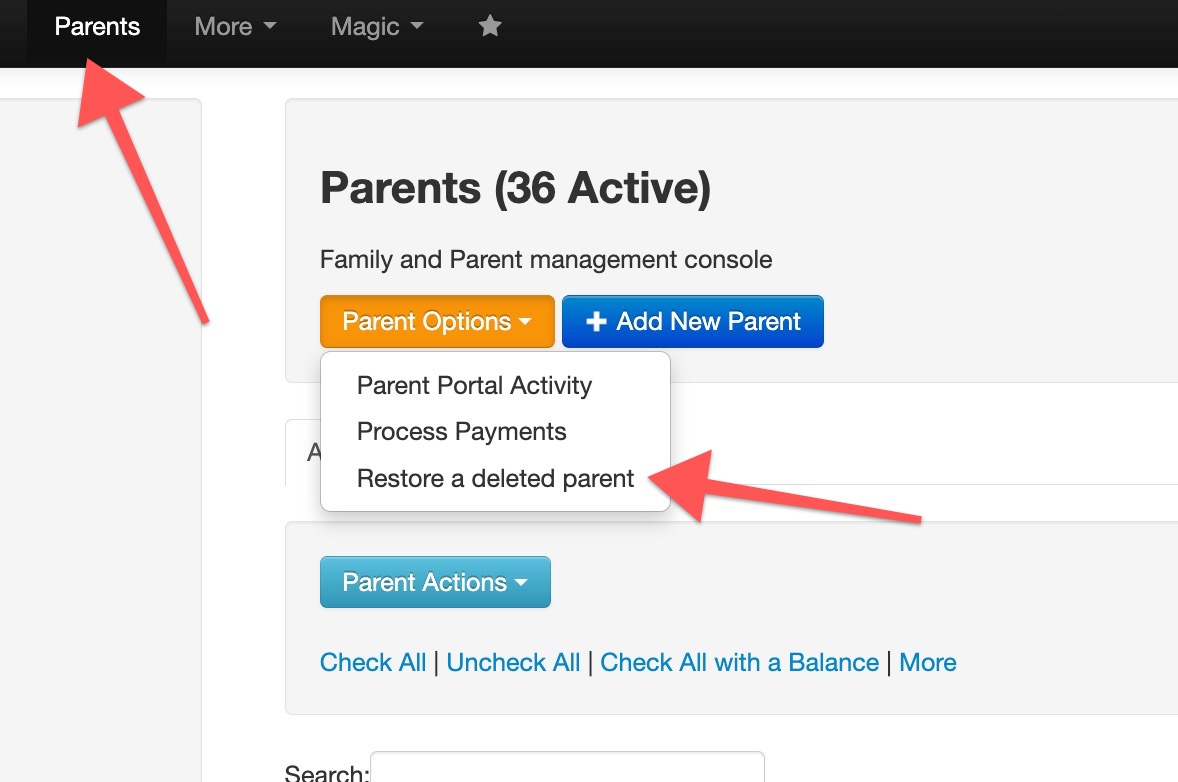
Task: Choose Process Payments from the menu
Action: 461,432
